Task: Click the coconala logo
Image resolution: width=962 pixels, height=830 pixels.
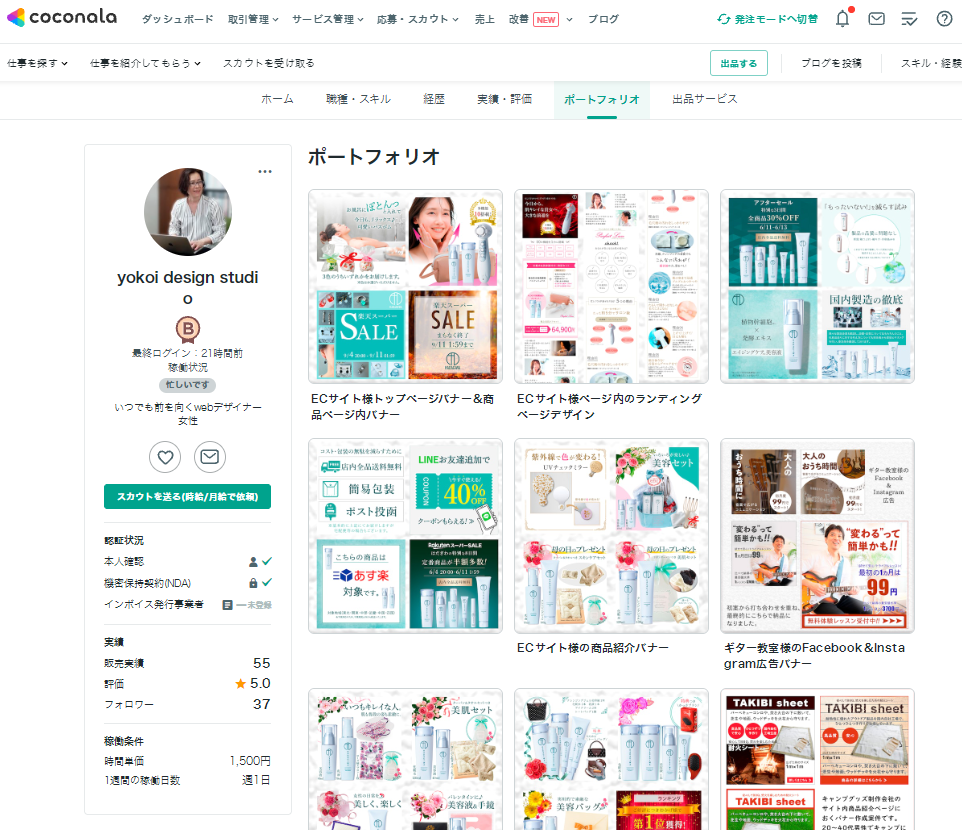Action: [x=61, y=18]
